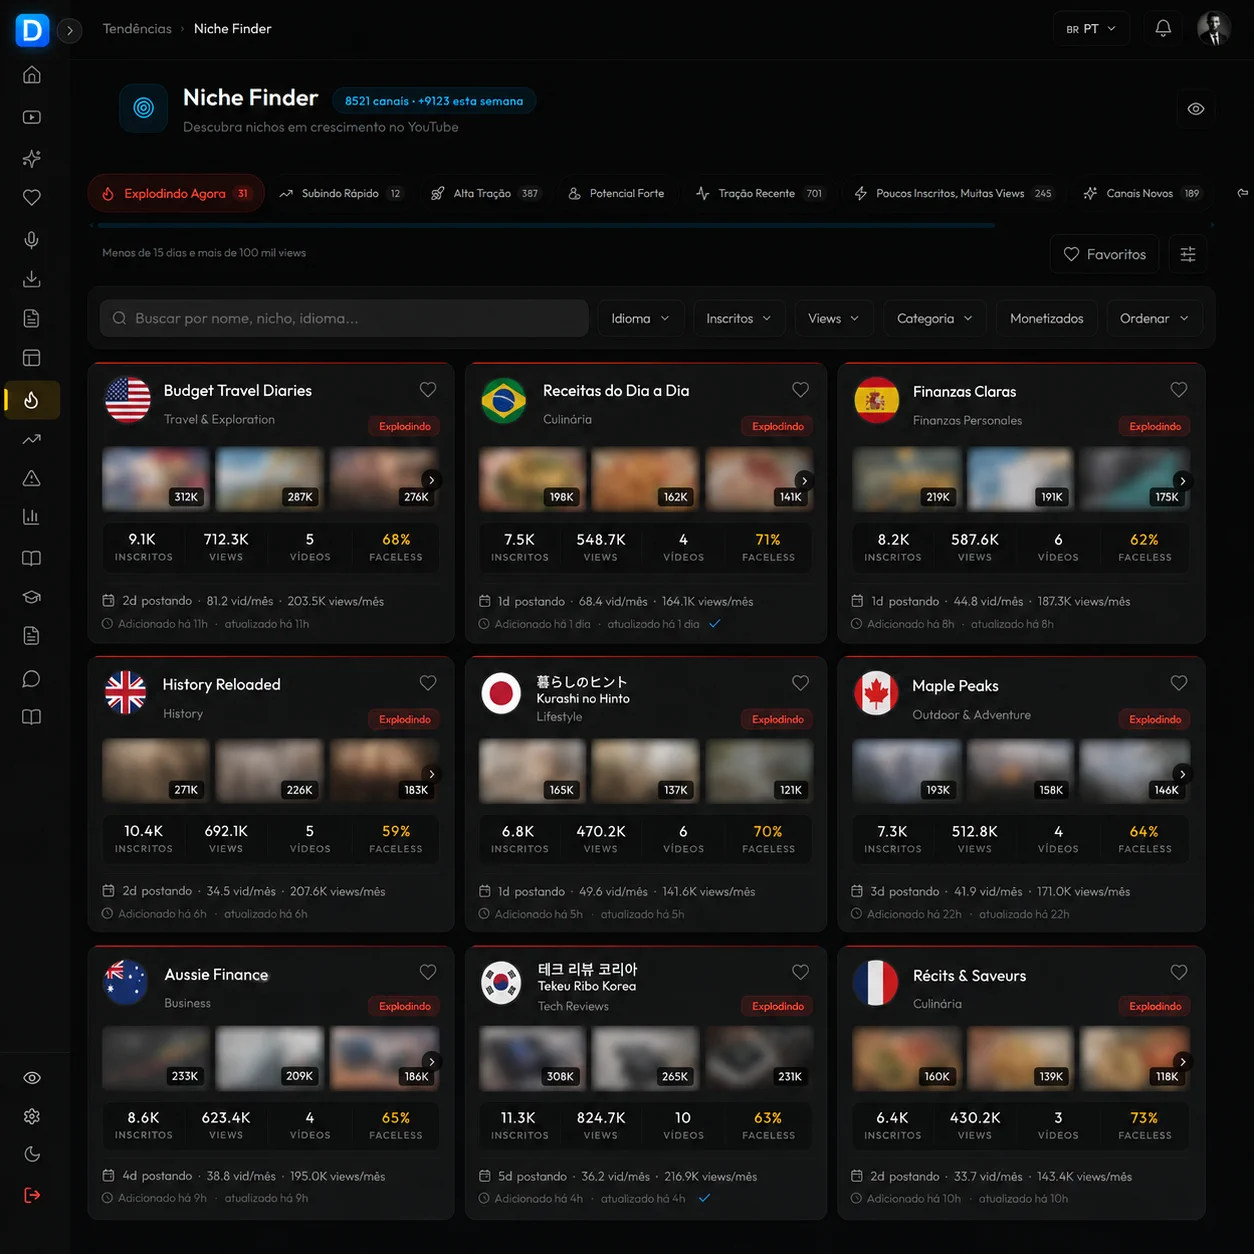Favorite the Aussie Finance channel
The width and height of the screenshot is (1254, 1254).
coord(428,972)
